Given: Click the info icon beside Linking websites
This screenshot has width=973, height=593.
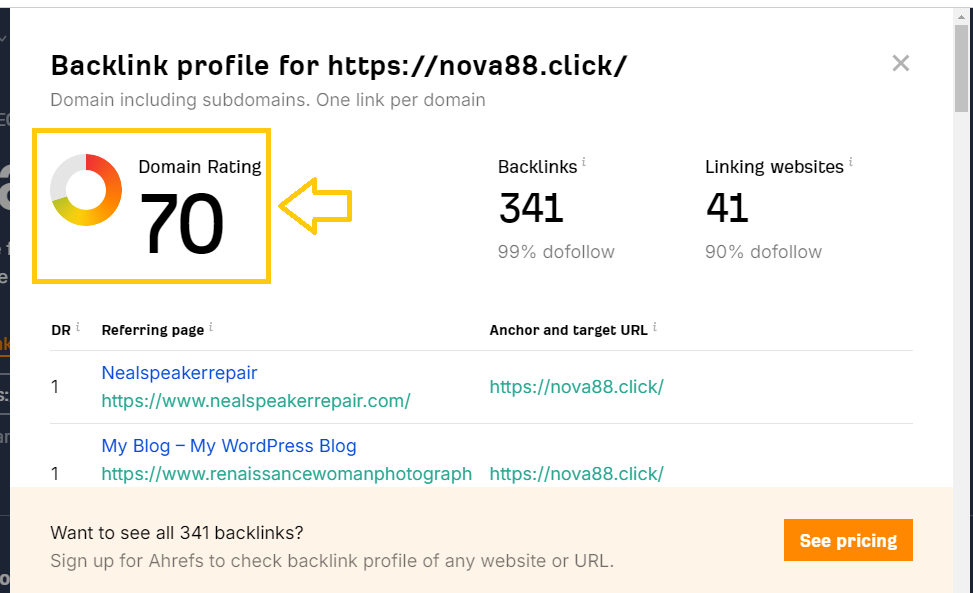Looking at the screenshot, I should pyautogui.click(x=851, y=162).
